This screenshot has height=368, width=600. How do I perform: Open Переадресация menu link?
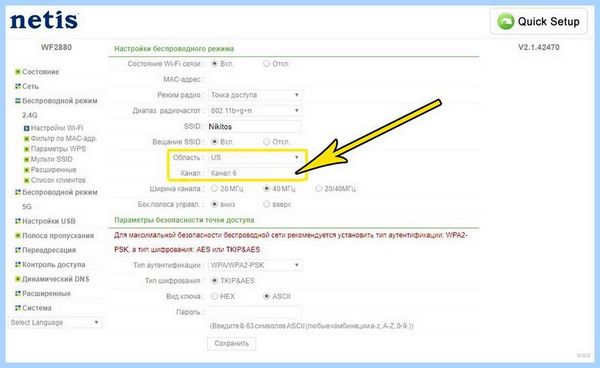(49, 250)
